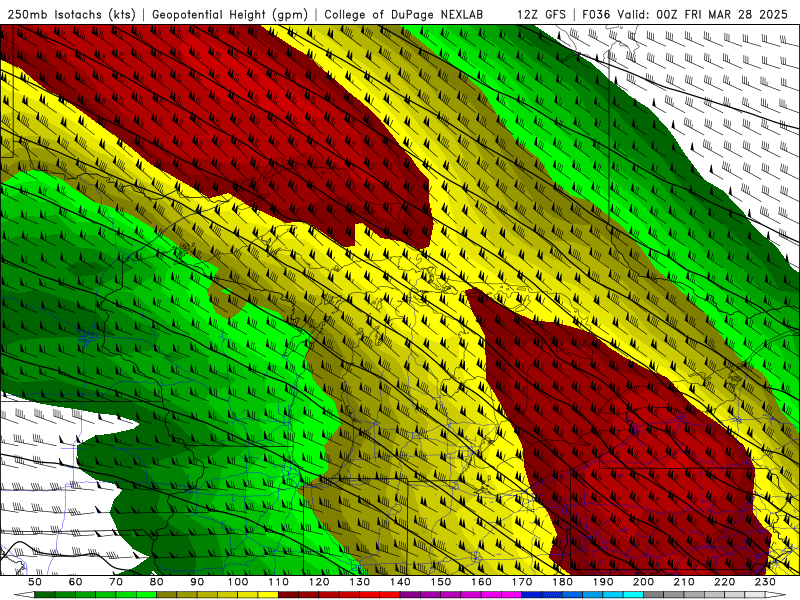Select the dark gray swatch right of 200
Image resolution: width=800 pixels, height=600 pixels.
(x=653, y=594)
